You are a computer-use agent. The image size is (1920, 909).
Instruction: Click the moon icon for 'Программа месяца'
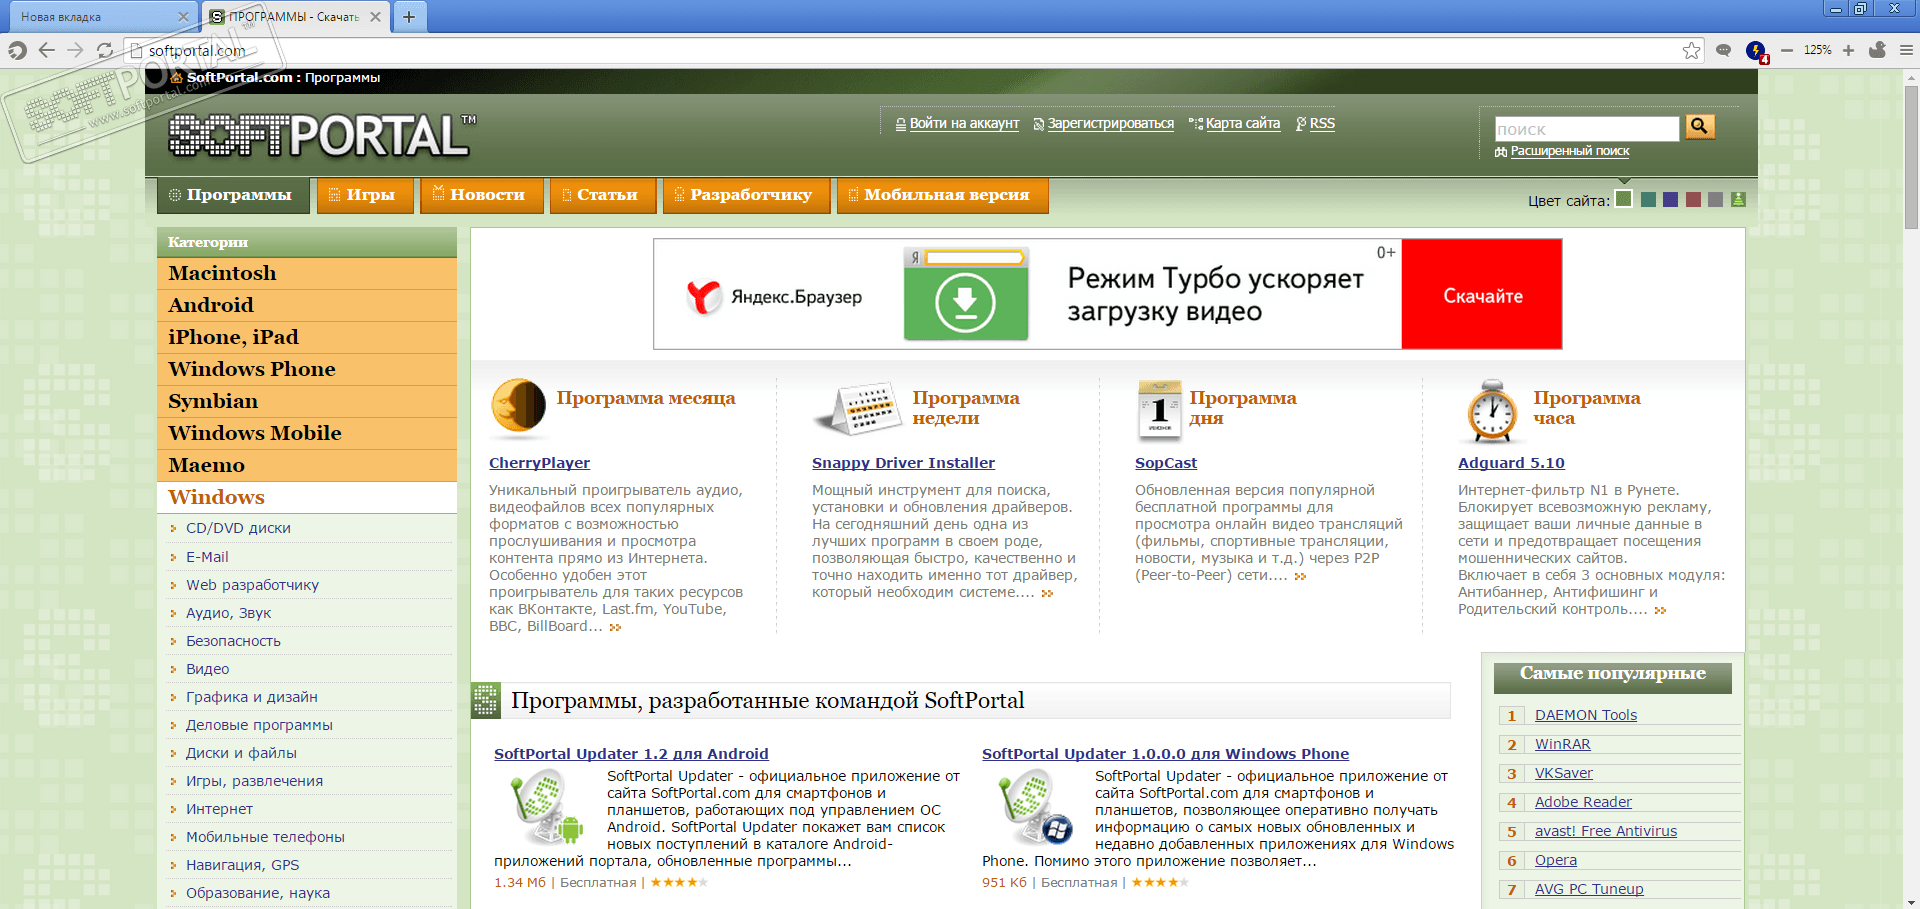pyautogui.click(x=518, y=407)
